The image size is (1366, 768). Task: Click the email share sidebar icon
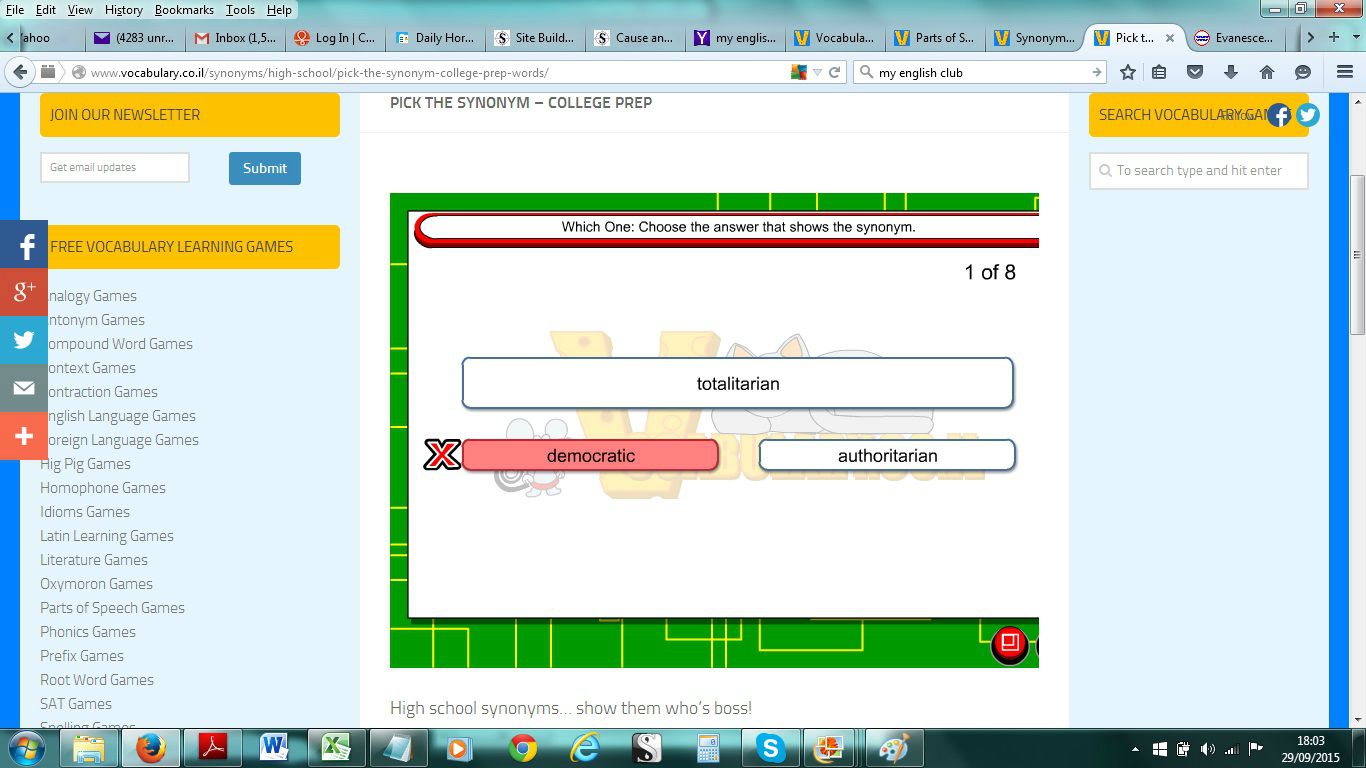pyautogui.click(x=24, y=388)
